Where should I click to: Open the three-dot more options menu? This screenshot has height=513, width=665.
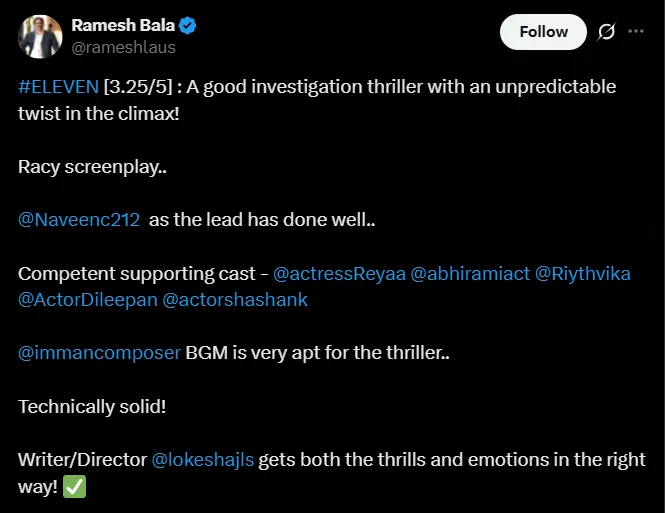coord(636,32)
